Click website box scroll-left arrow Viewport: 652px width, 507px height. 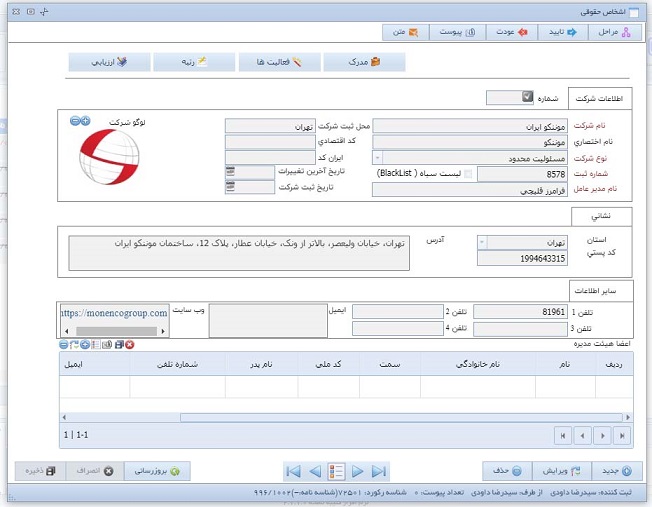pos(67,331)
